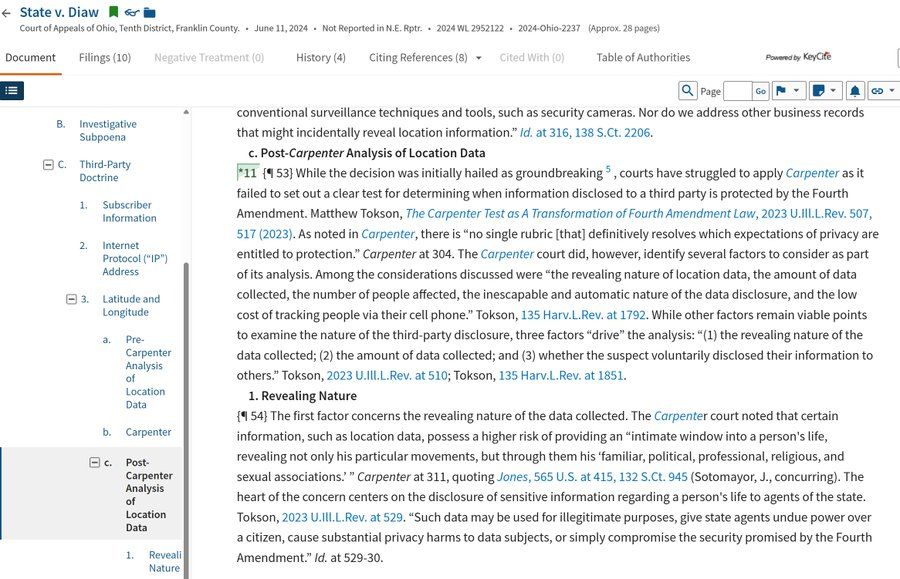This screenshot has height=579, width=900.
Task: Open the search within document magnifier
Action: click(x=687, y=91)
